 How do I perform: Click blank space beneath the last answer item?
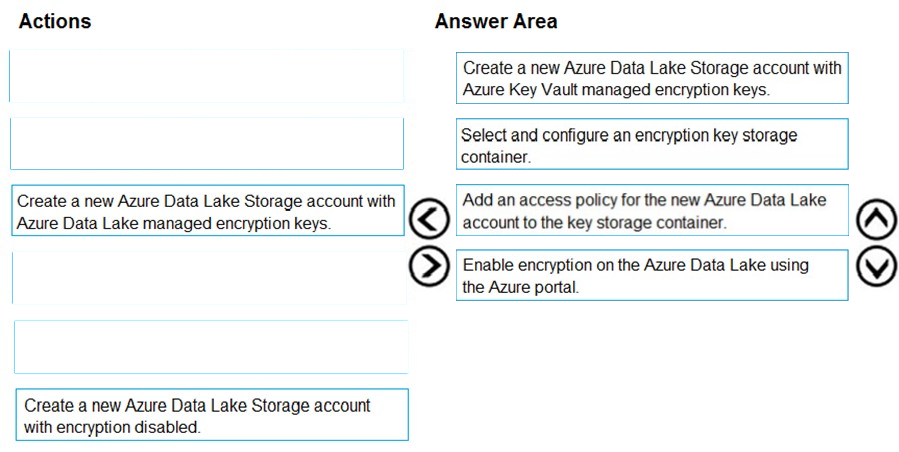(x=652, y=373)
